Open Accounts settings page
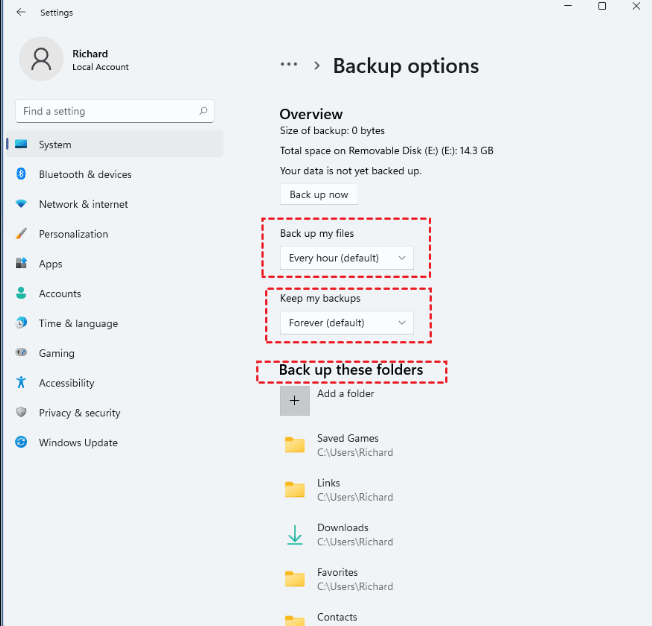 [x=115, y=294]
